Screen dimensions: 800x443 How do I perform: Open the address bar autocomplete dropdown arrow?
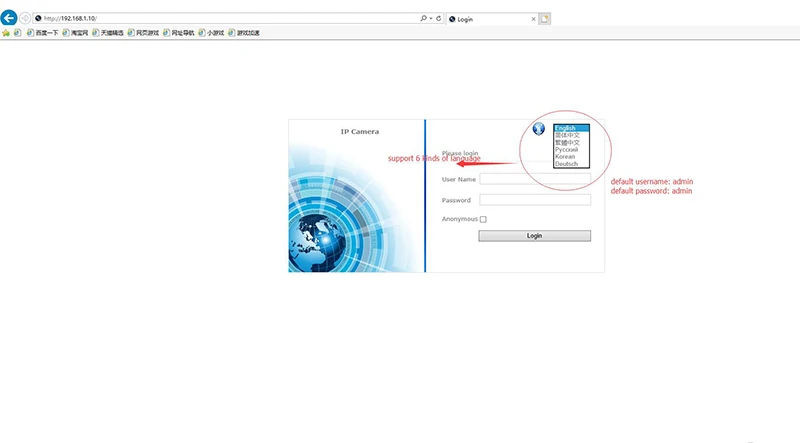[x=431, y=18]
